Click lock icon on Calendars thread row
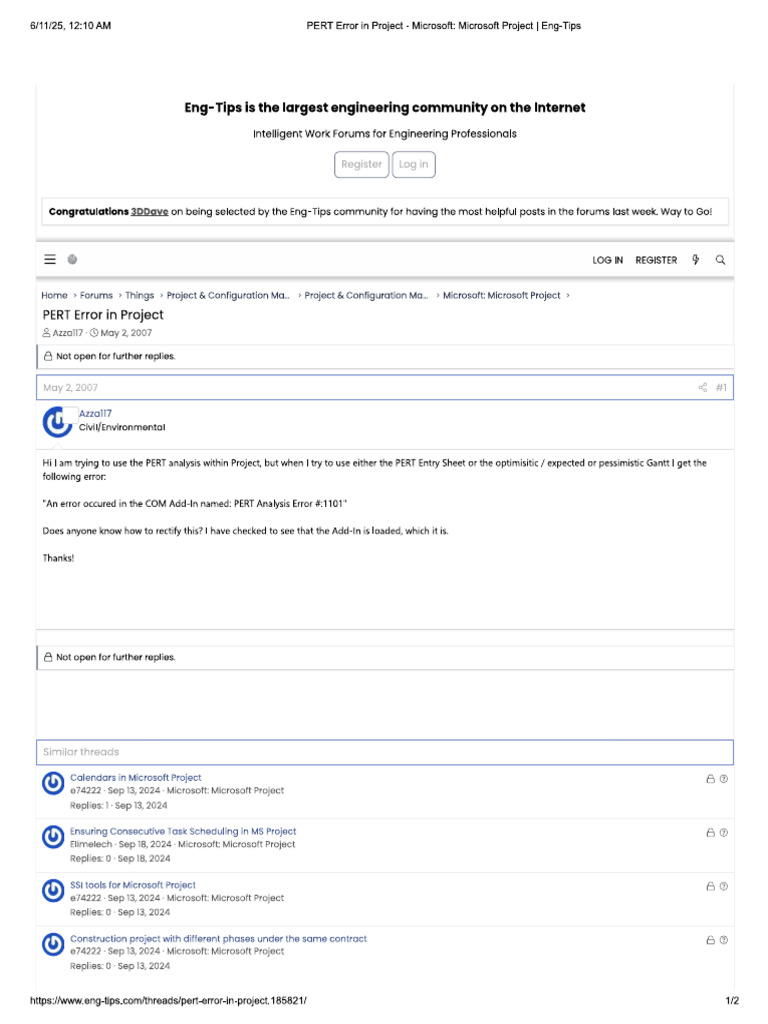This screenshot has width=768, height=1024. (x=710, y=778)
